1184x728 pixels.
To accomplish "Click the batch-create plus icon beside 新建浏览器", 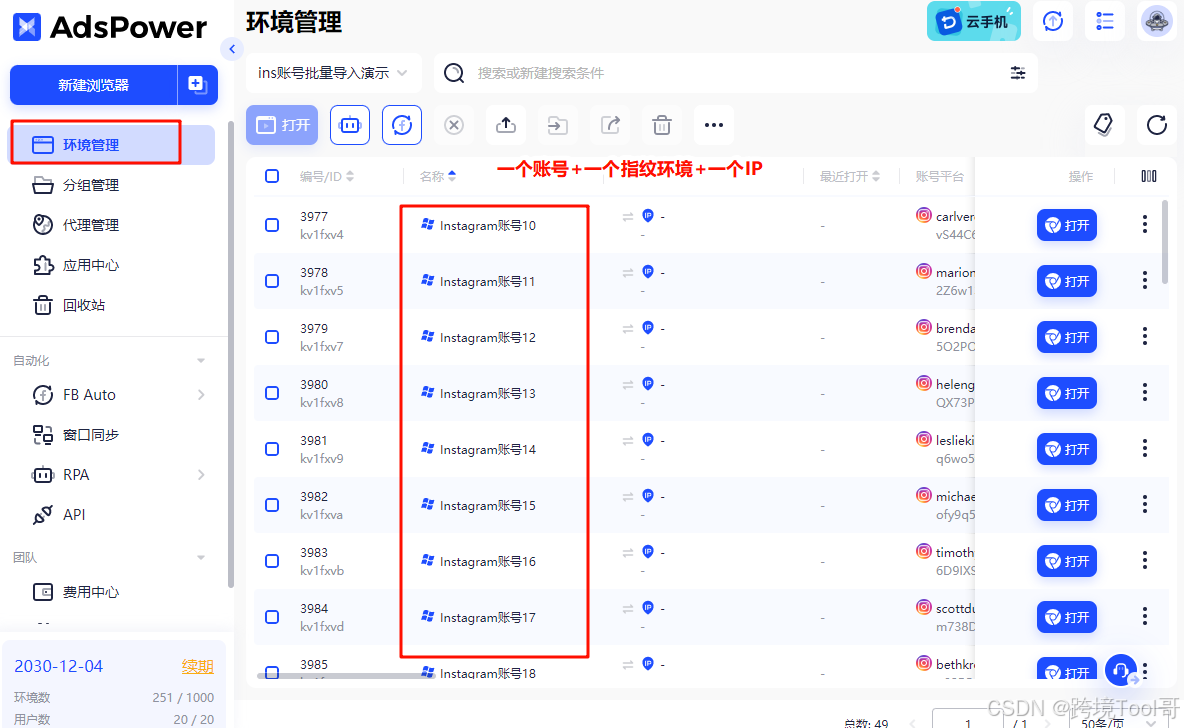I will pyautogui.click(x=197, y=85).
